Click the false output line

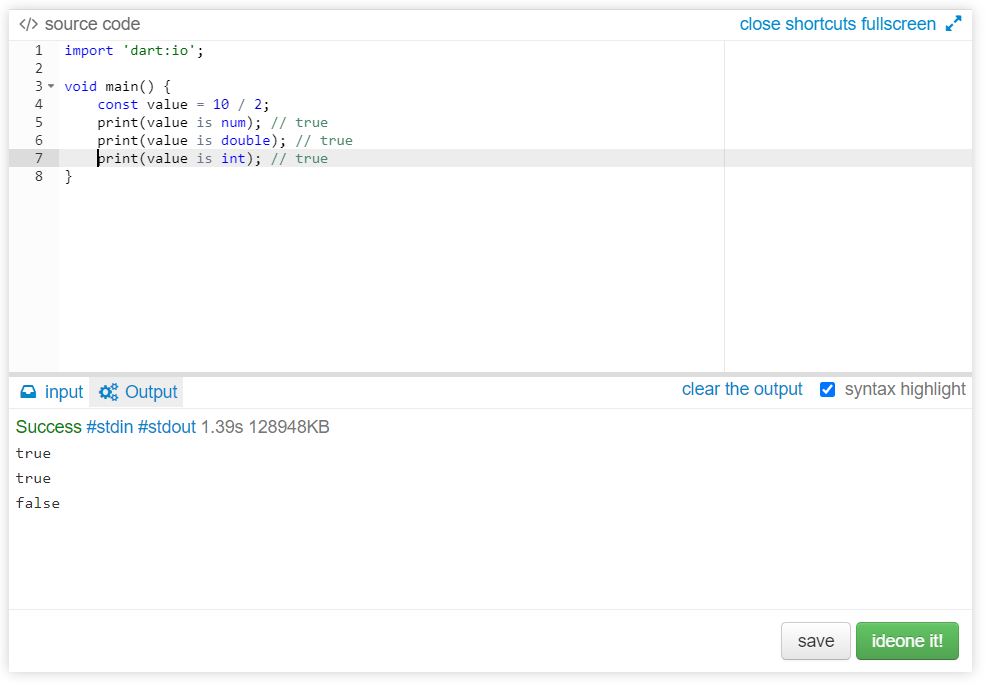click(38, 503)
